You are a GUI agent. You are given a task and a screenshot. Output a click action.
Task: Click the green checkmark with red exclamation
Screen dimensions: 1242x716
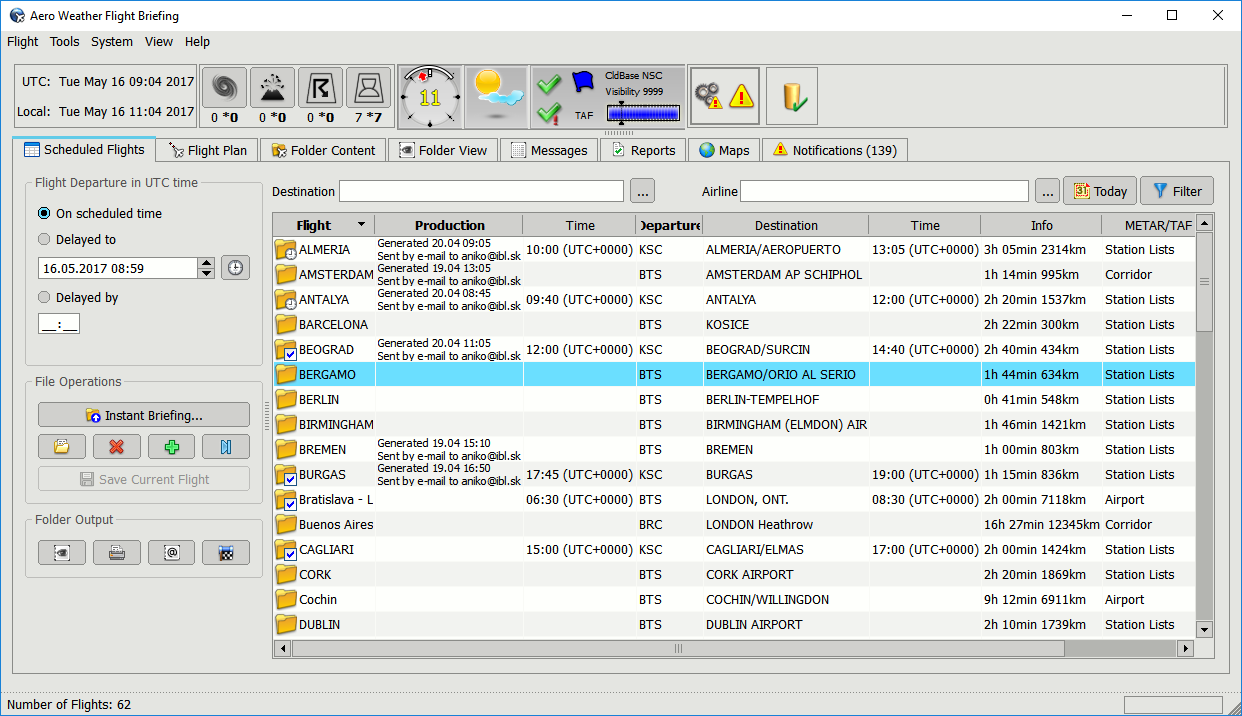(548, 113)
